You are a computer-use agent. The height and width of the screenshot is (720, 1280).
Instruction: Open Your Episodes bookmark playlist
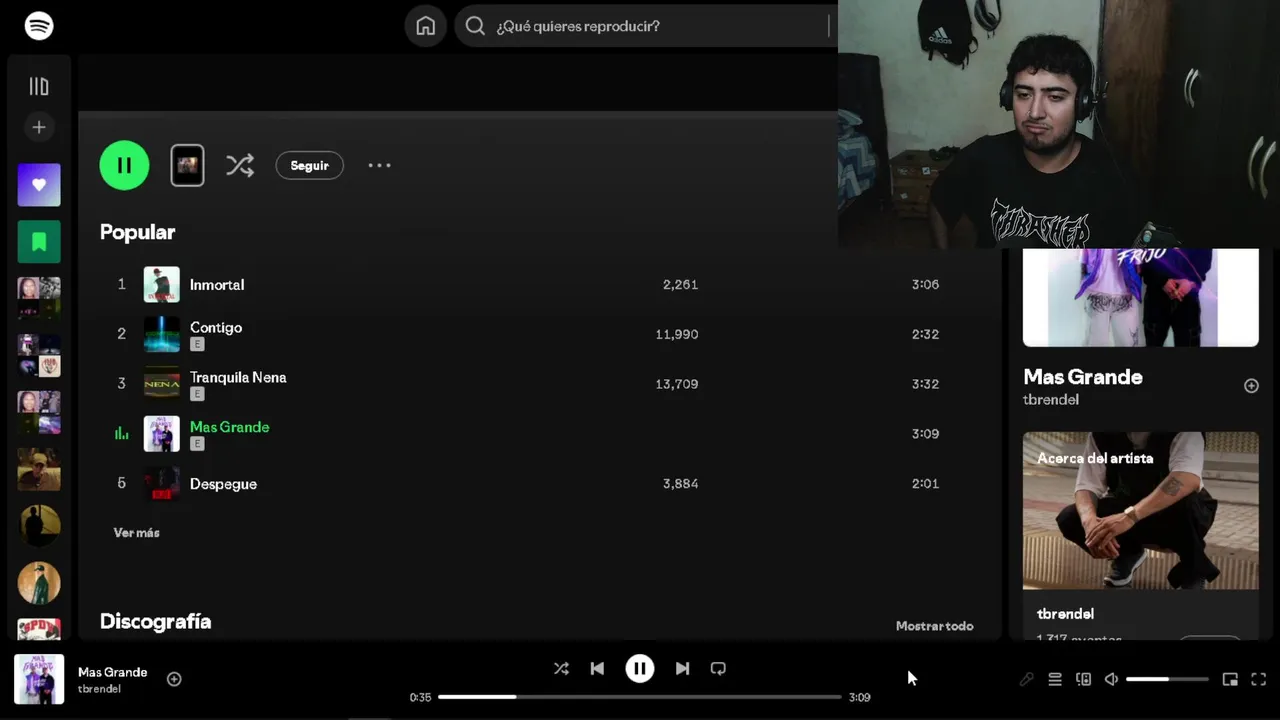(x=39, y=241)
